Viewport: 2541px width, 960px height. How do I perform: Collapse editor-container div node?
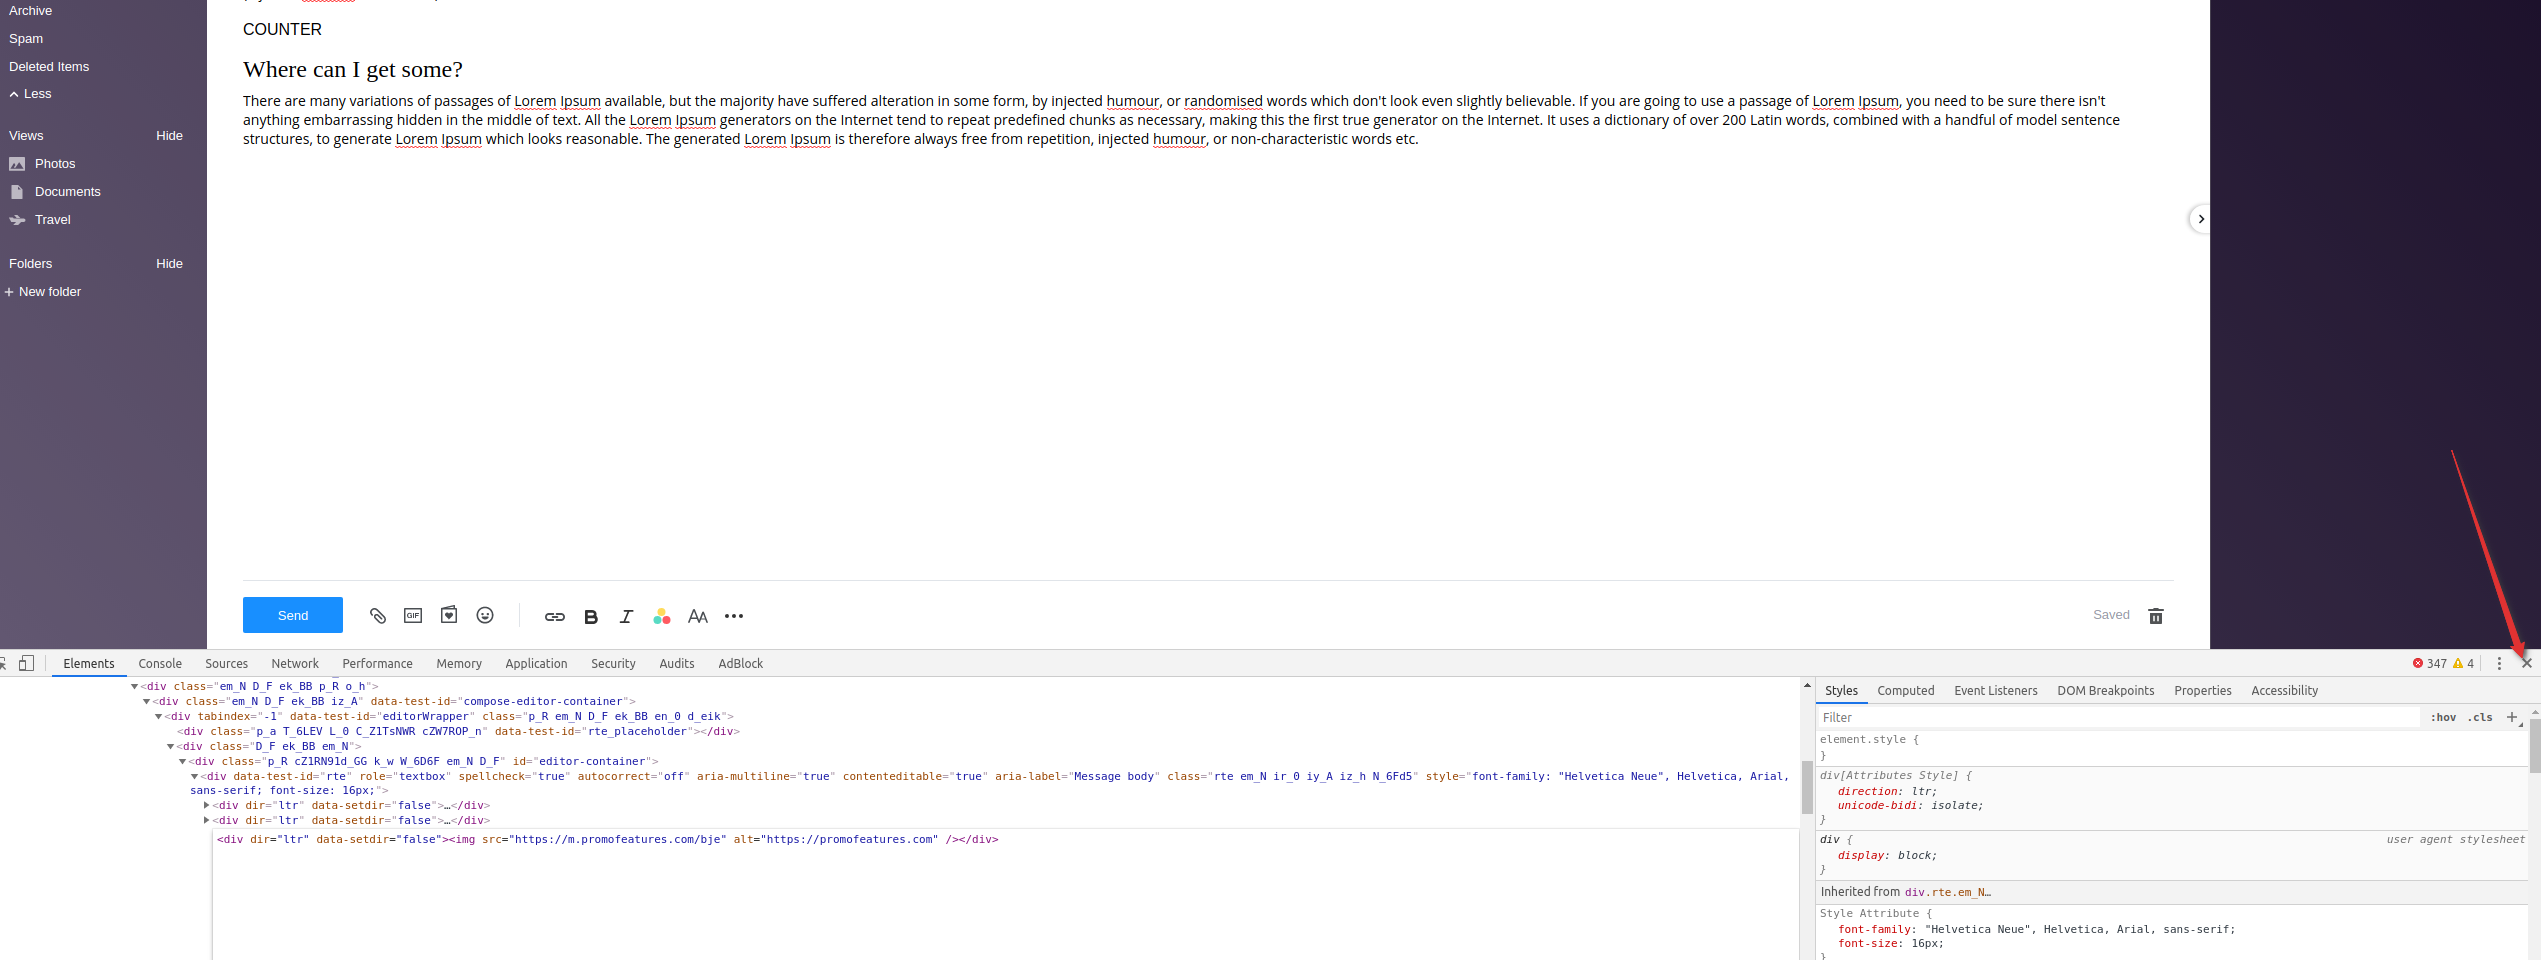coord(182,762)
